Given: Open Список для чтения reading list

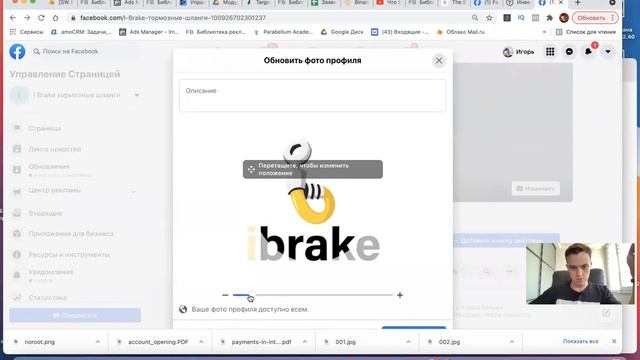Looking at the screenshot, I should (586, 32).
